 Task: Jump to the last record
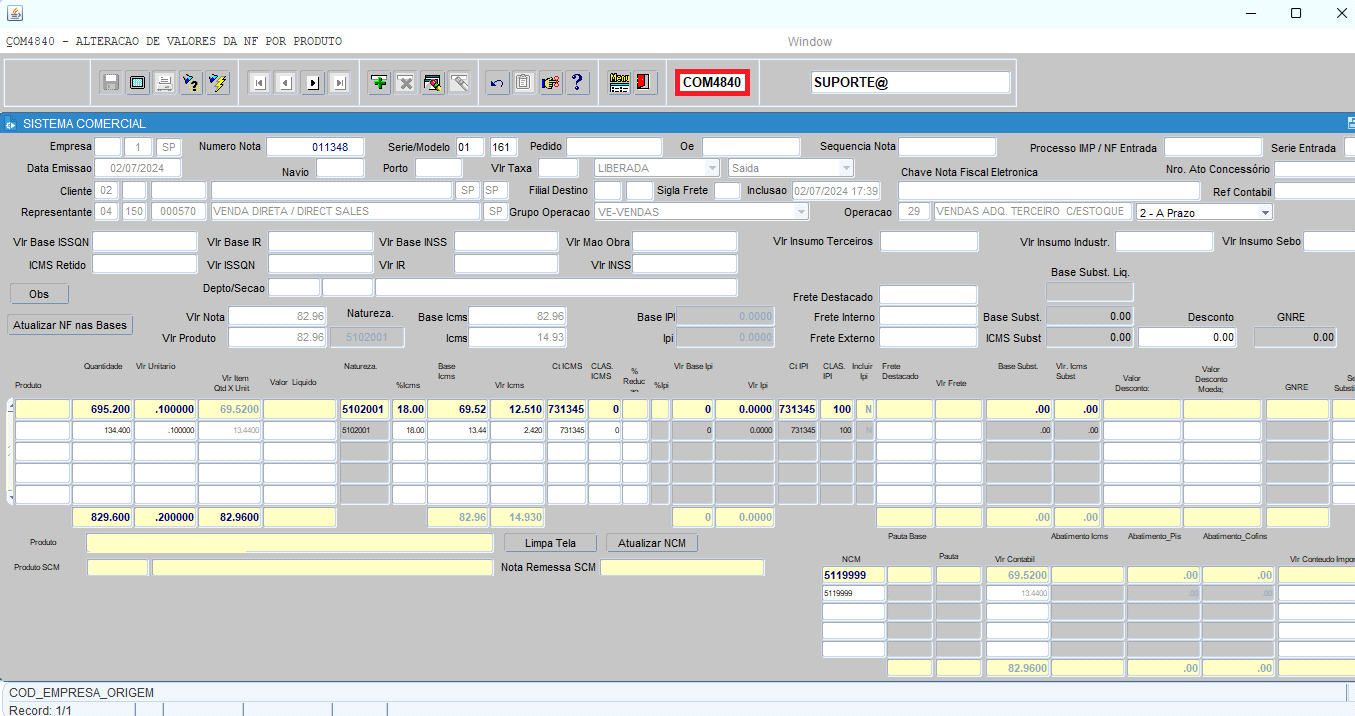340,83
